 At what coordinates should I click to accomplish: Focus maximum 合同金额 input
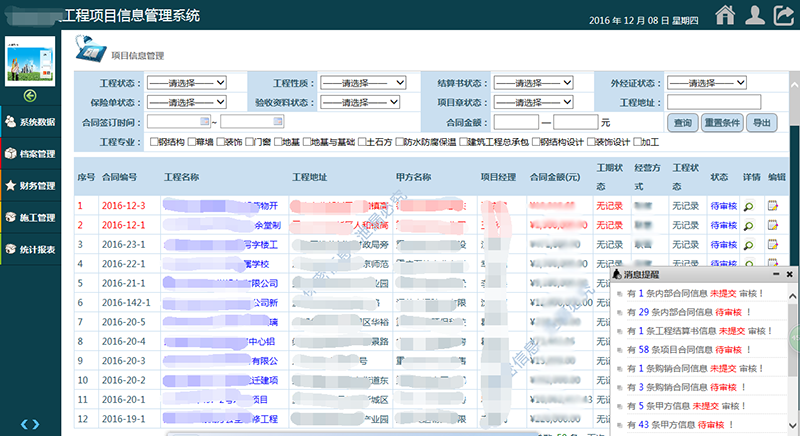pos(576,122)
